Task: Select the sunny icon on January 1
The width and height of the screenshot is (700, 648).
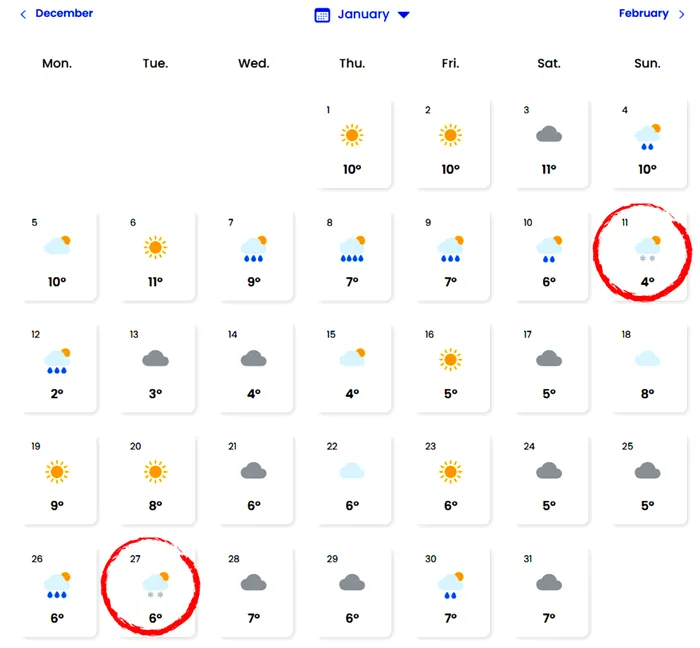Action: click(x=352, y=135)
